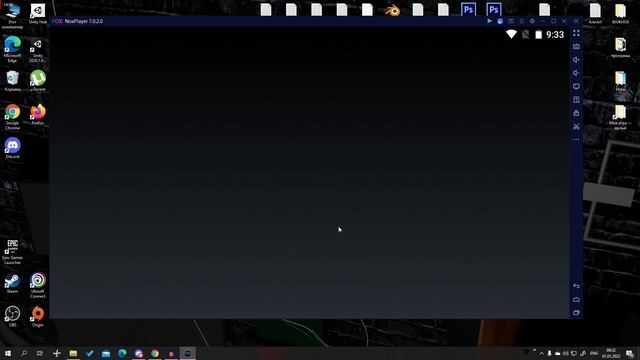Select the OBS desktop shortcut
Screen dimensions: 640x360
[x=12, y=316]
